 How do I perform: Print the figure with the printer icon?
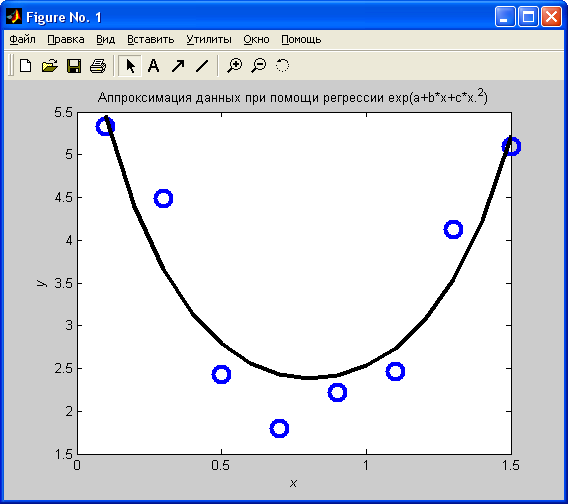[x=98, y=66]
